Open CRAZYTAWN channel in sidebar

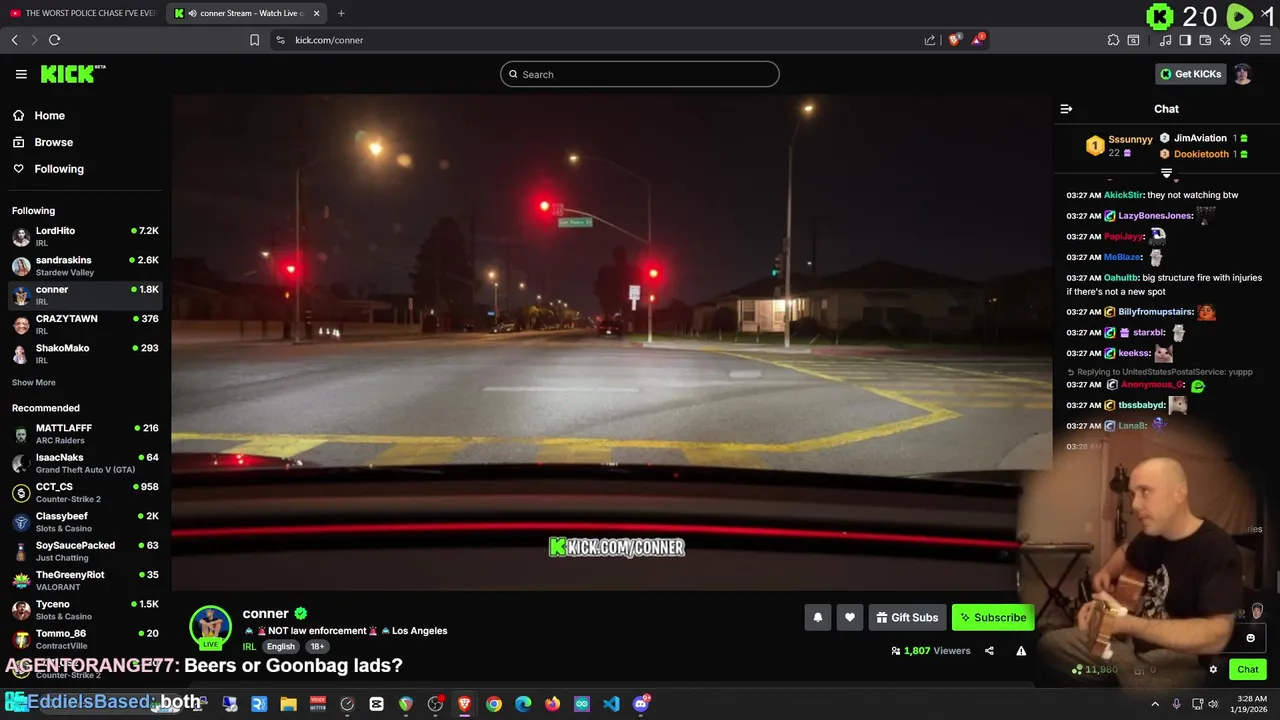click(x=85, y=324)
